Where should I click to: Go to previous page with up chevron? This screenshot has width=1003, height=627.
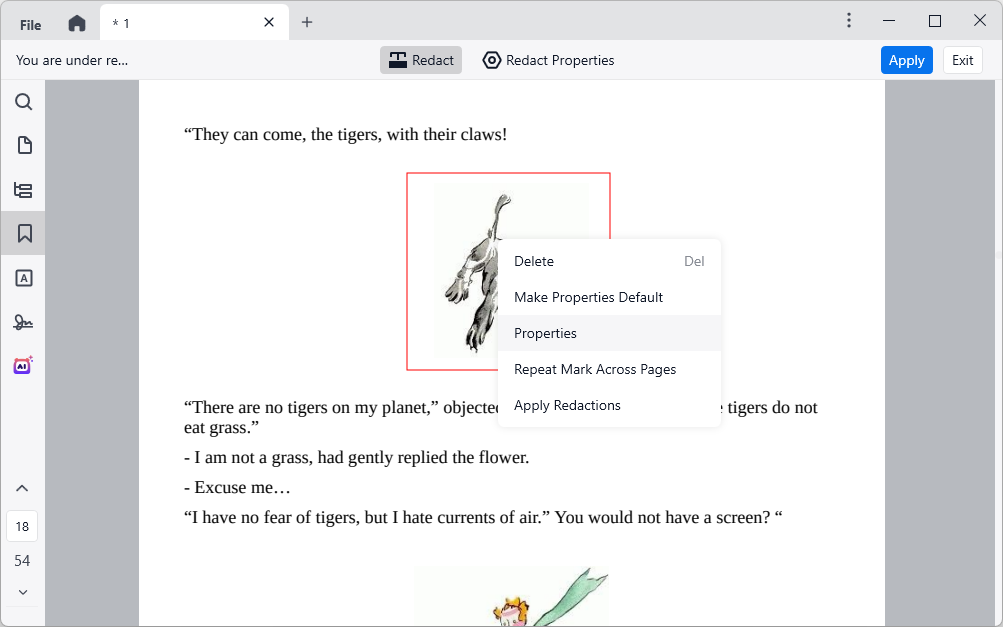click(x=22, y=489)
